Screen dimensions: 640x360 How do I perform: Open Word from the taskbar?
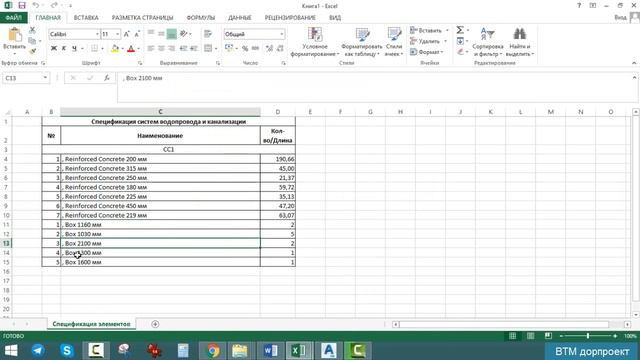(270, 350)
